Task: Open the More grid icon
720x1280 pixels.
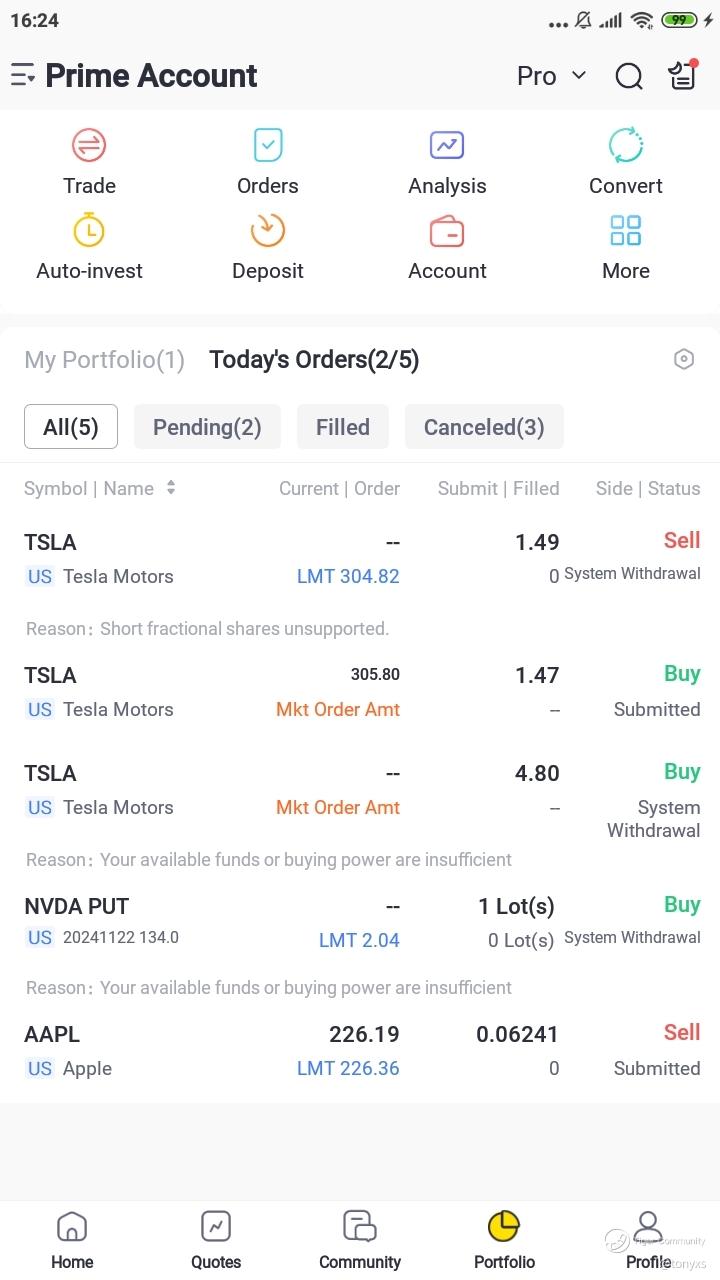Action: click(x=626, y=231)
